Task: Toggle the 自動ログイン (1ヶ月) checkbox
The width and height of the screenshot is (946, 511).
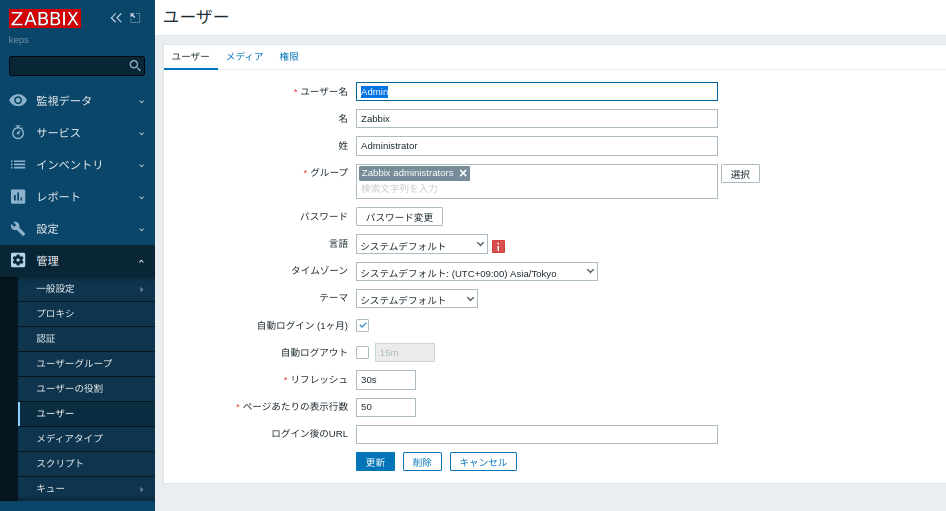Action: tap(363, 325)
